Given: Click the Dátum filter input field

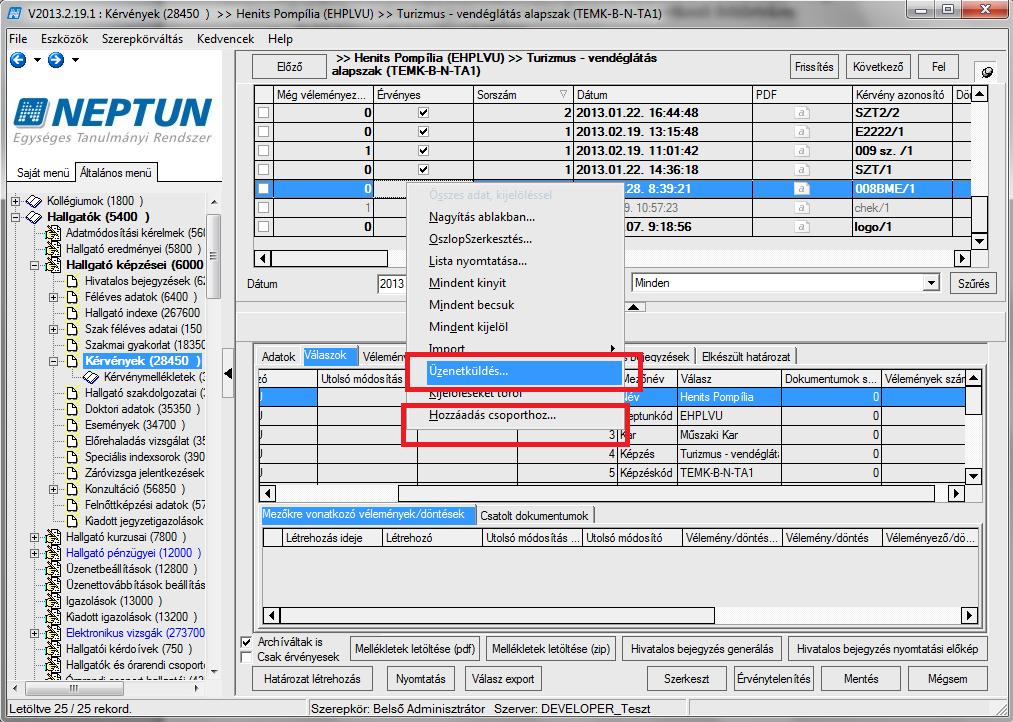Looking at the screenshot, I should click(x=392, y=284).
